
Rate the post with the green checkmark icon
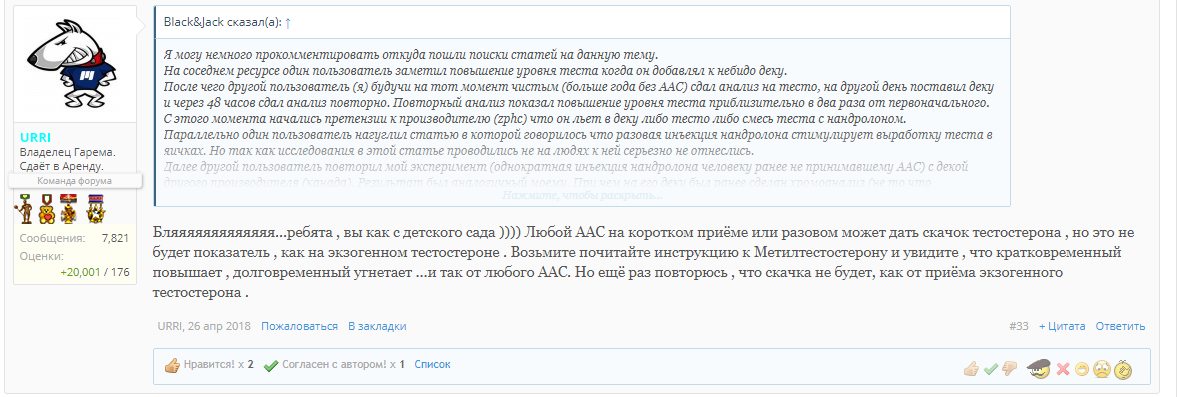pyautogui.click(x=991, y=368)
